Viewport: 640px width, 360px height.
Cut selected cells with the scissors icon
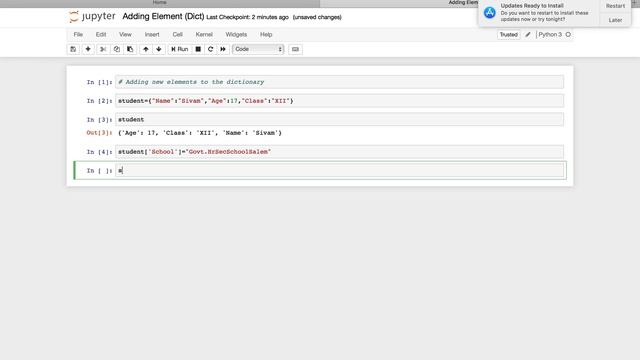tap(103, 49)
